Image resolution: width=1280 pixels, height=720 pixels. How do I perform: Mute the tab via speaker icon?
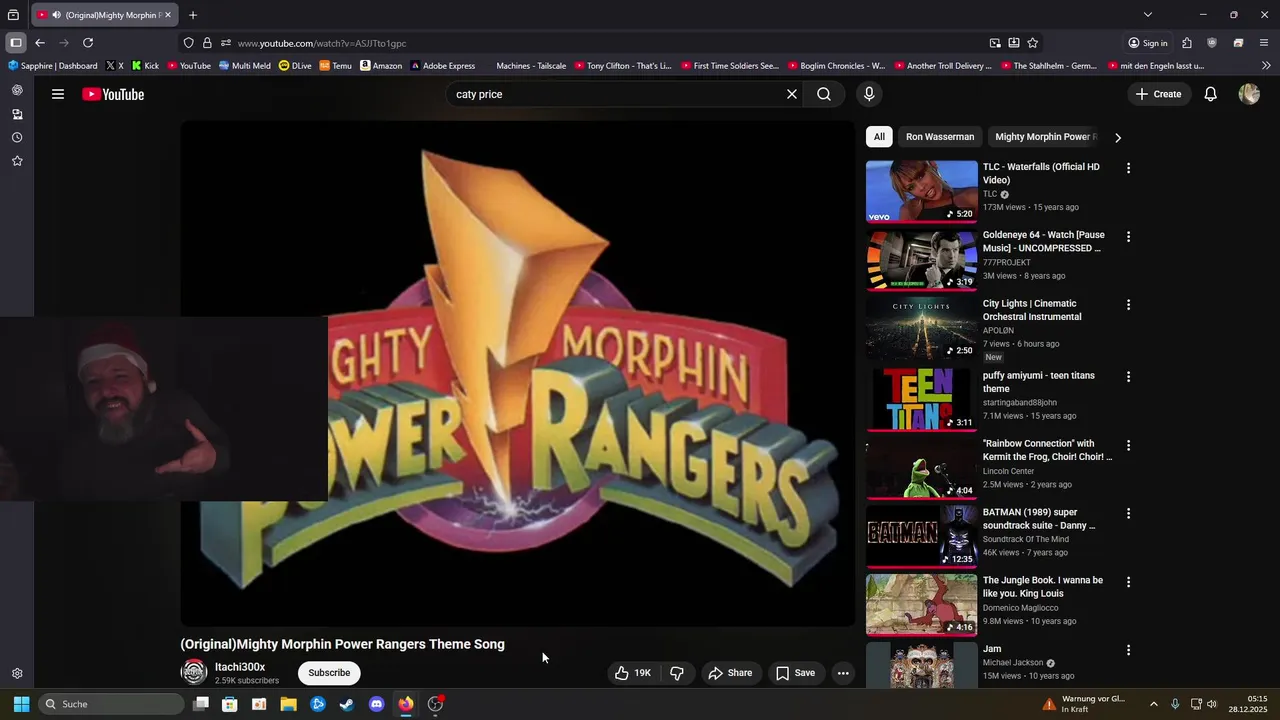pyautogui.click(x=56, y=15)
